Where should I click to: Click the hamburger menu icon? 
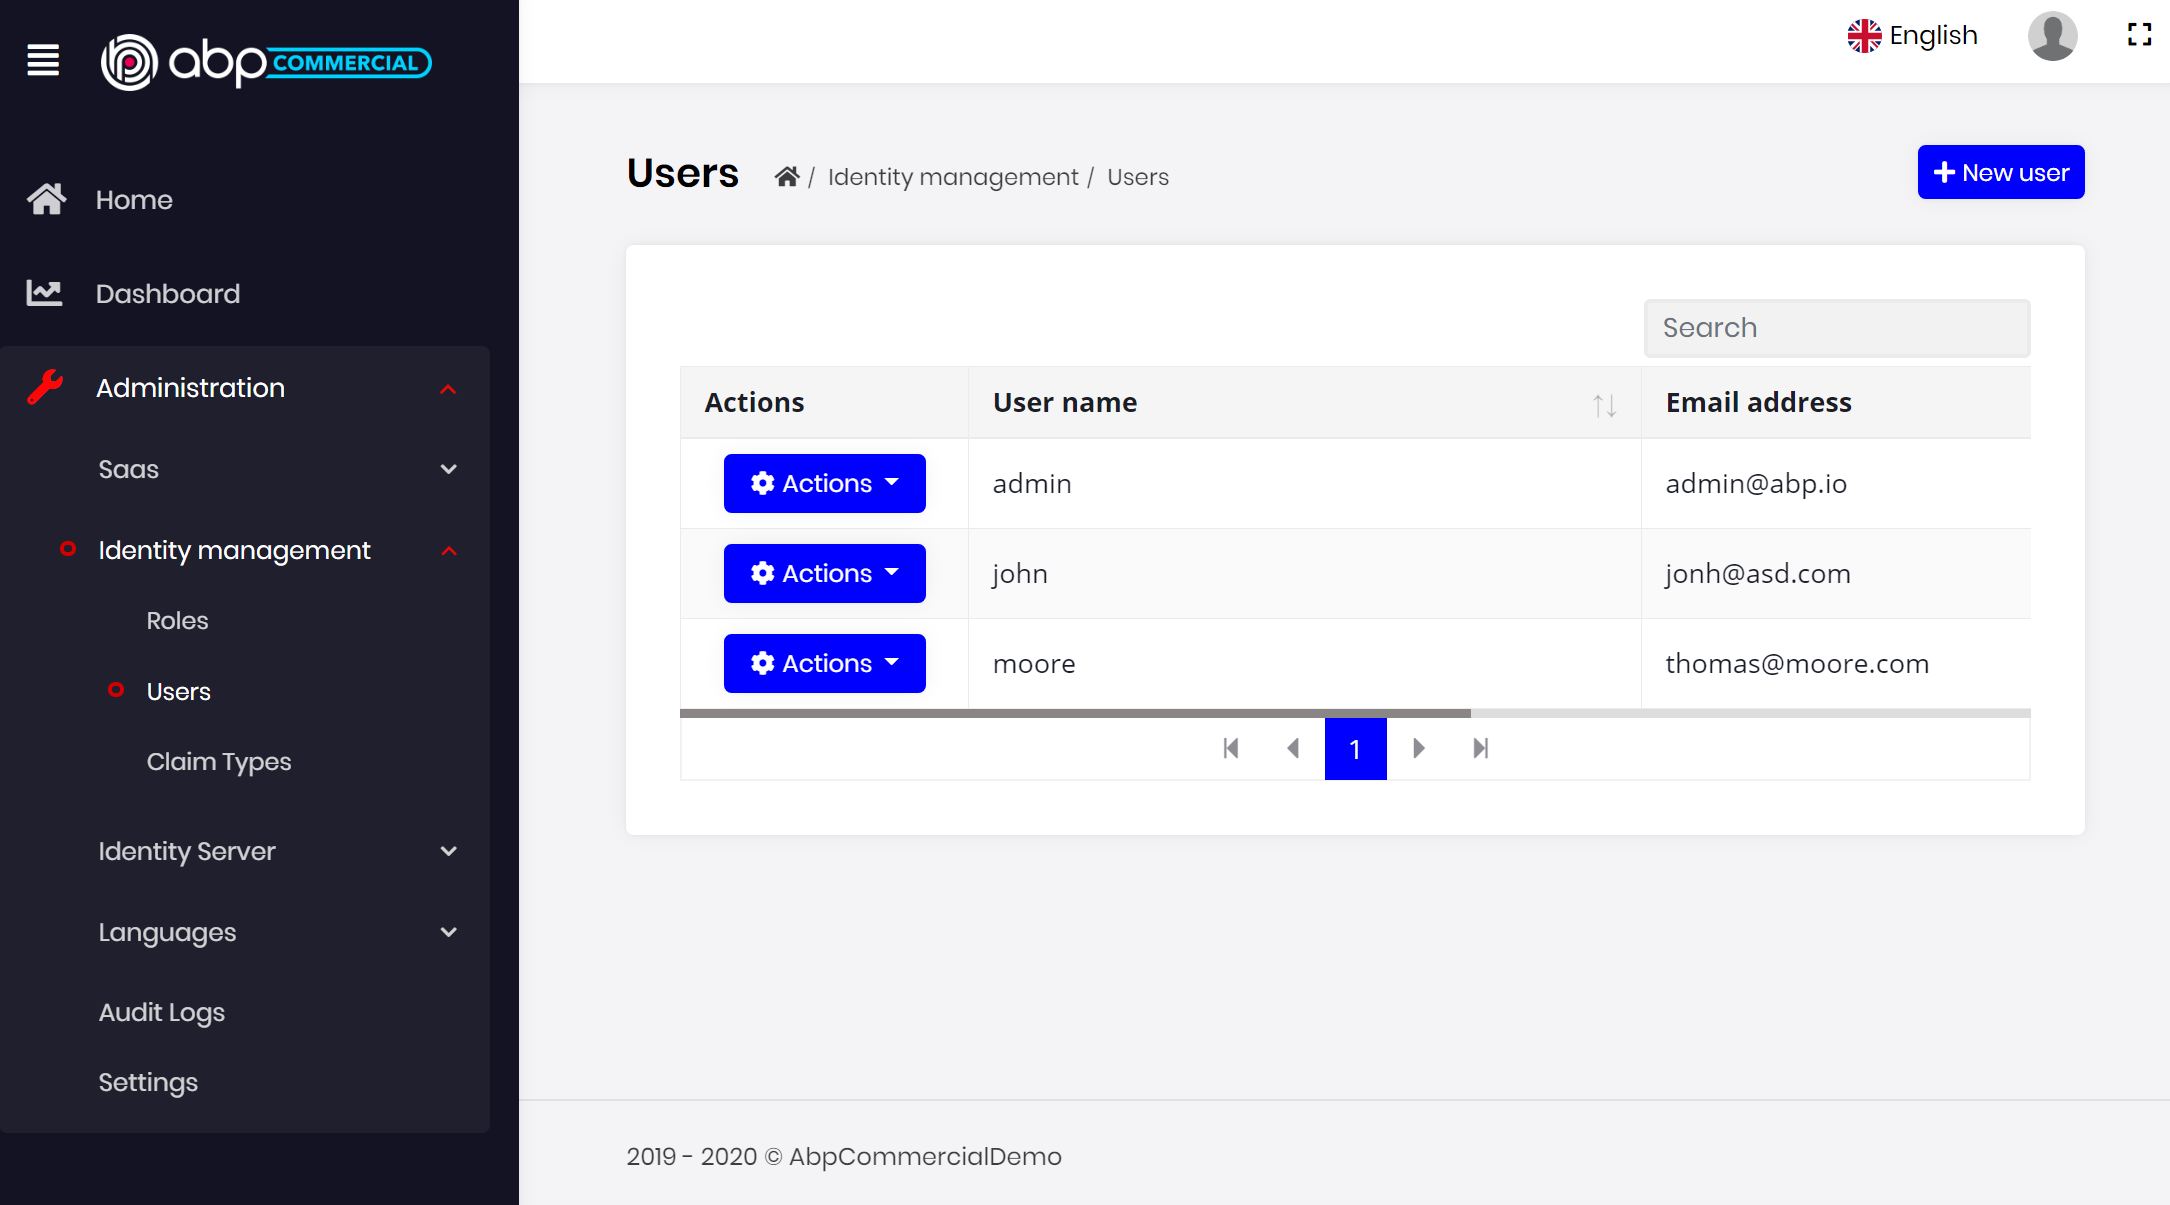point(43,61)
